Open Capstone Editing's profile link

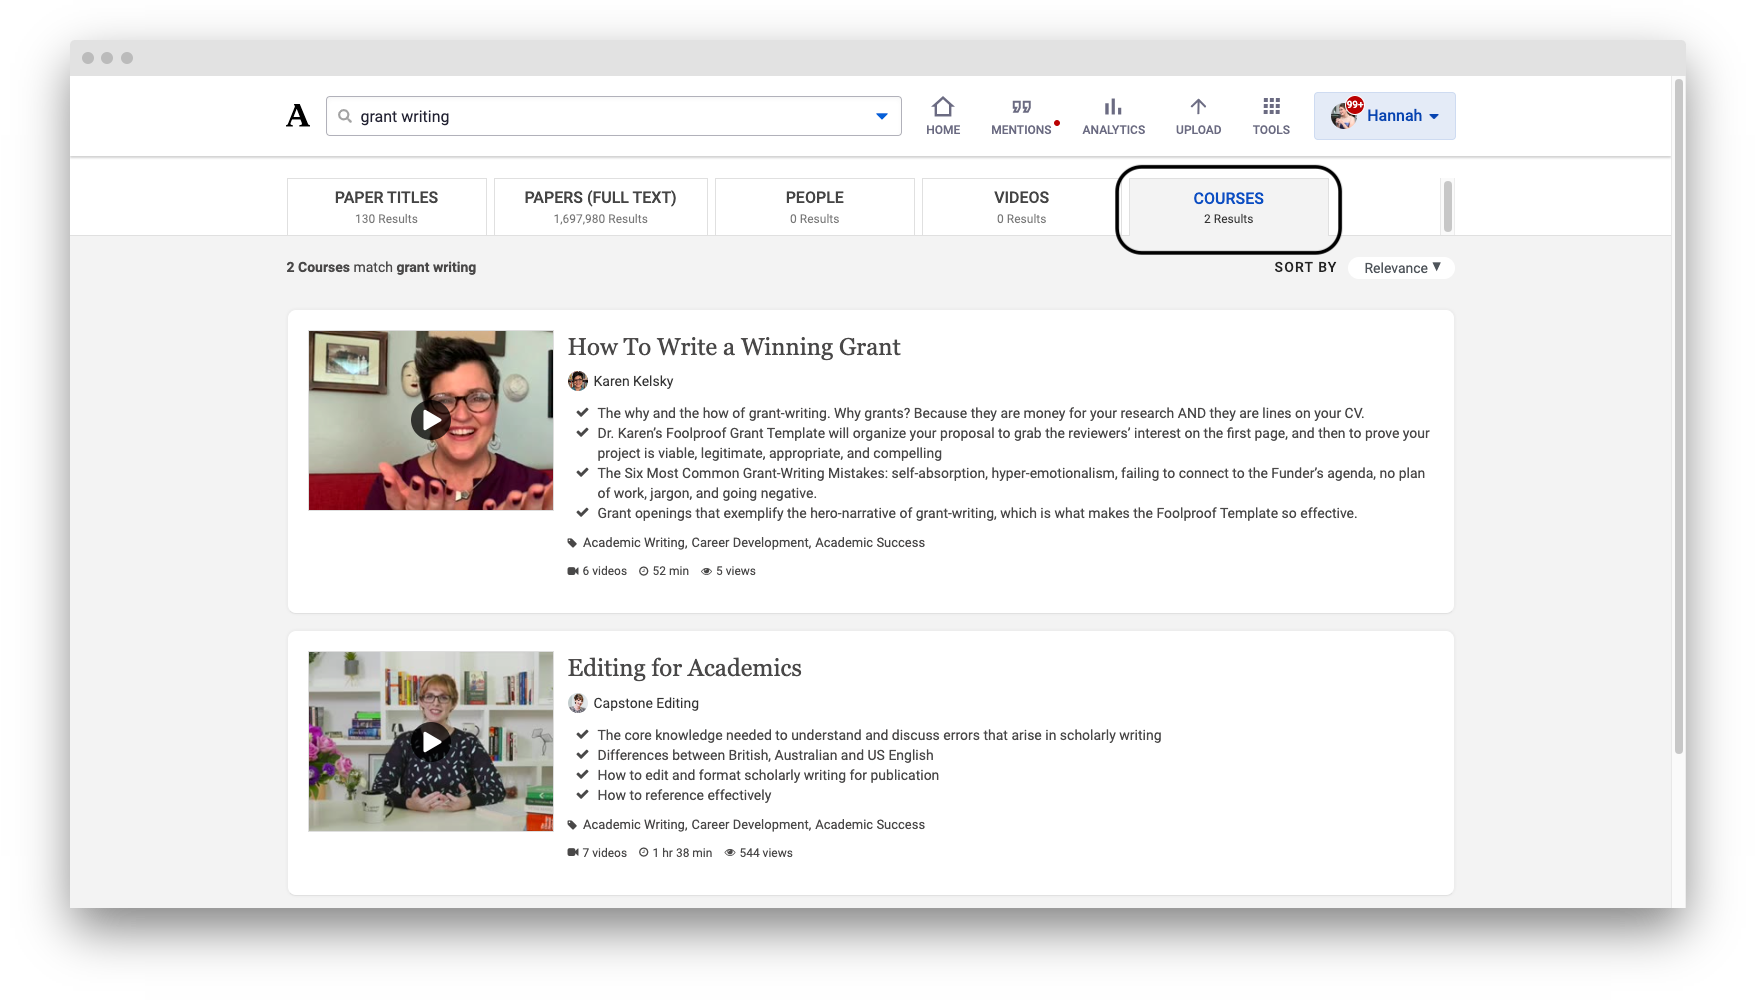(646, 703)
